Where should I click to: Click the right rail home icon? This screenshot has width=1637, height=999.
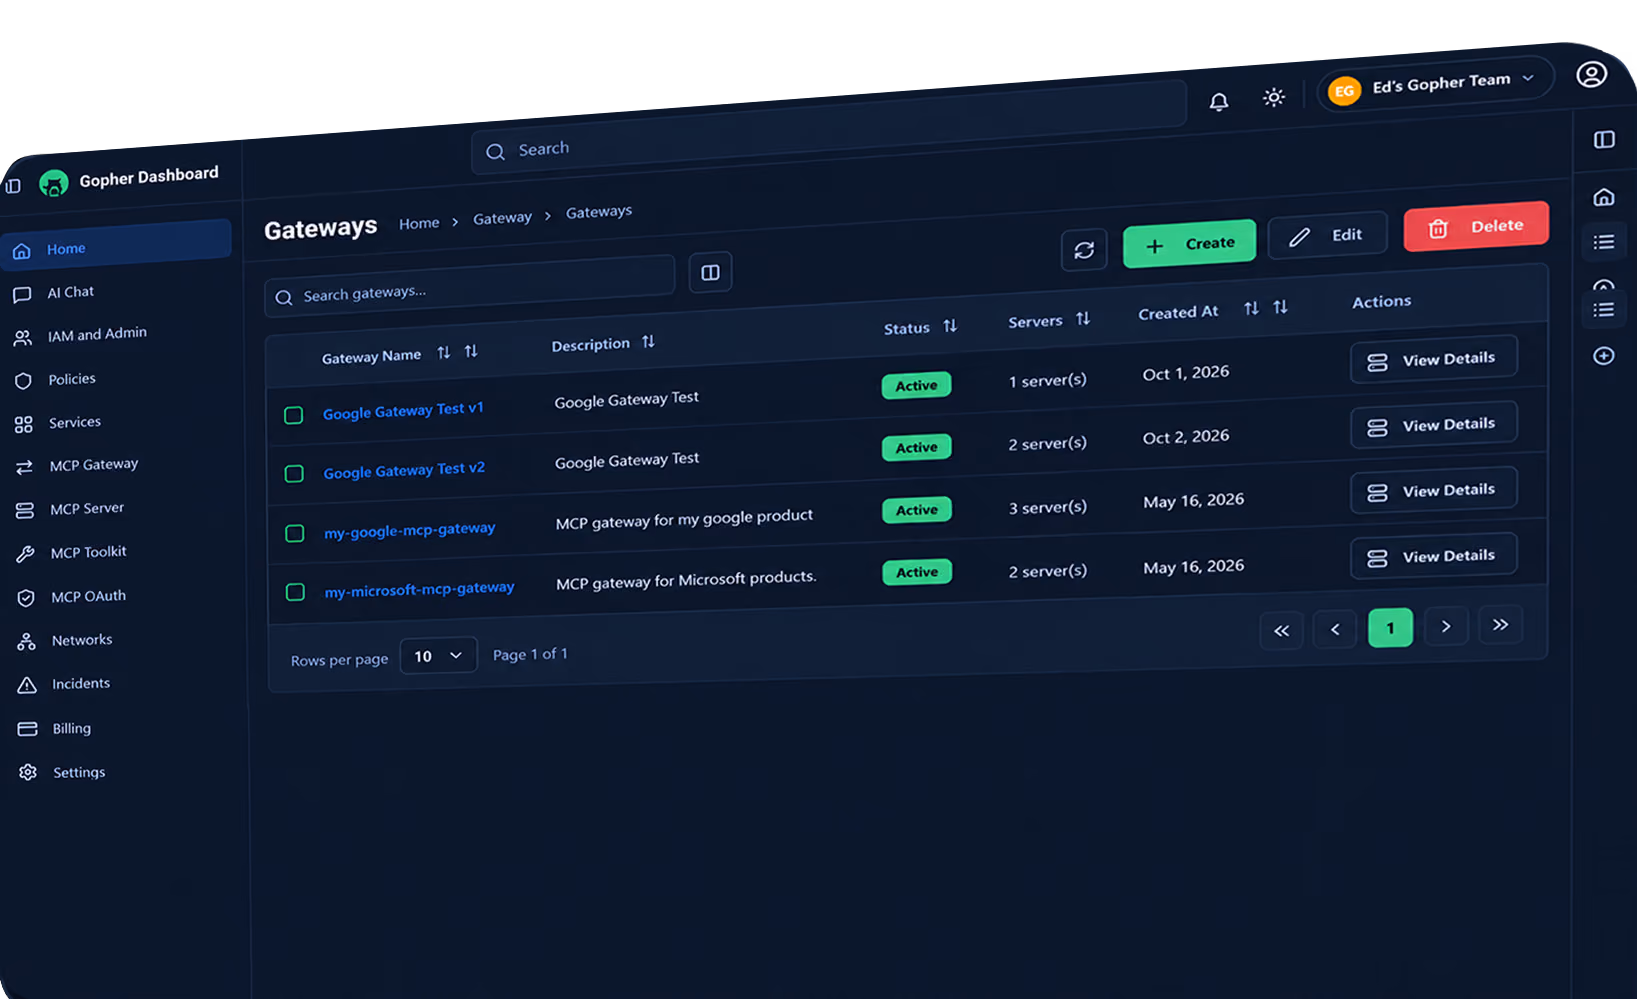click(1604, 197)
